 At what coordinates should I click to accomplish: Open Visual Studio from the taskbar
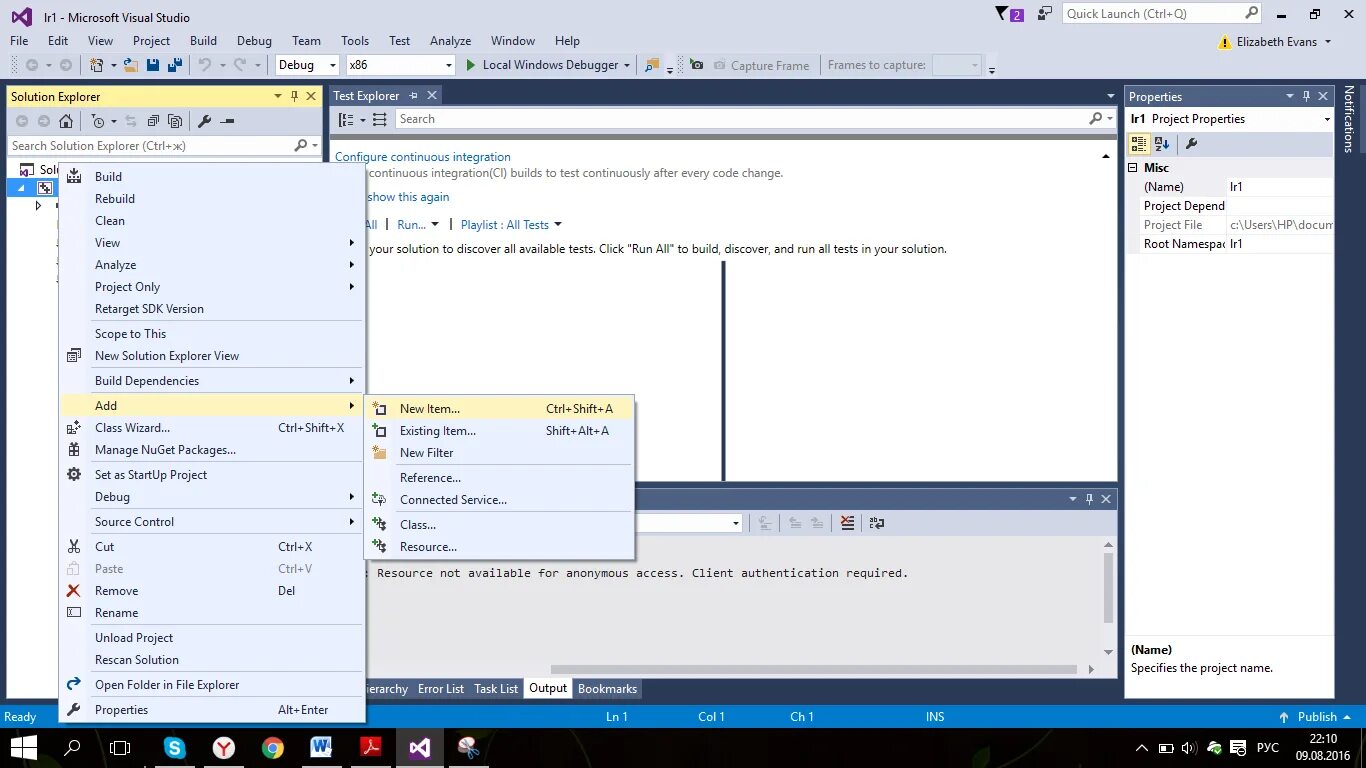pos(420,748)
